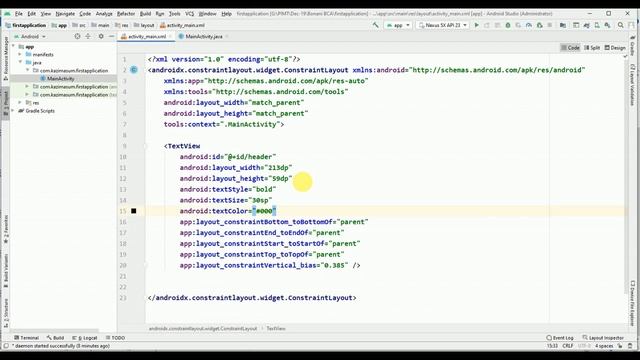Open the Refactor menu
Image resolution: width=640 pixels, height=360 pixels.
click(126, 13)
